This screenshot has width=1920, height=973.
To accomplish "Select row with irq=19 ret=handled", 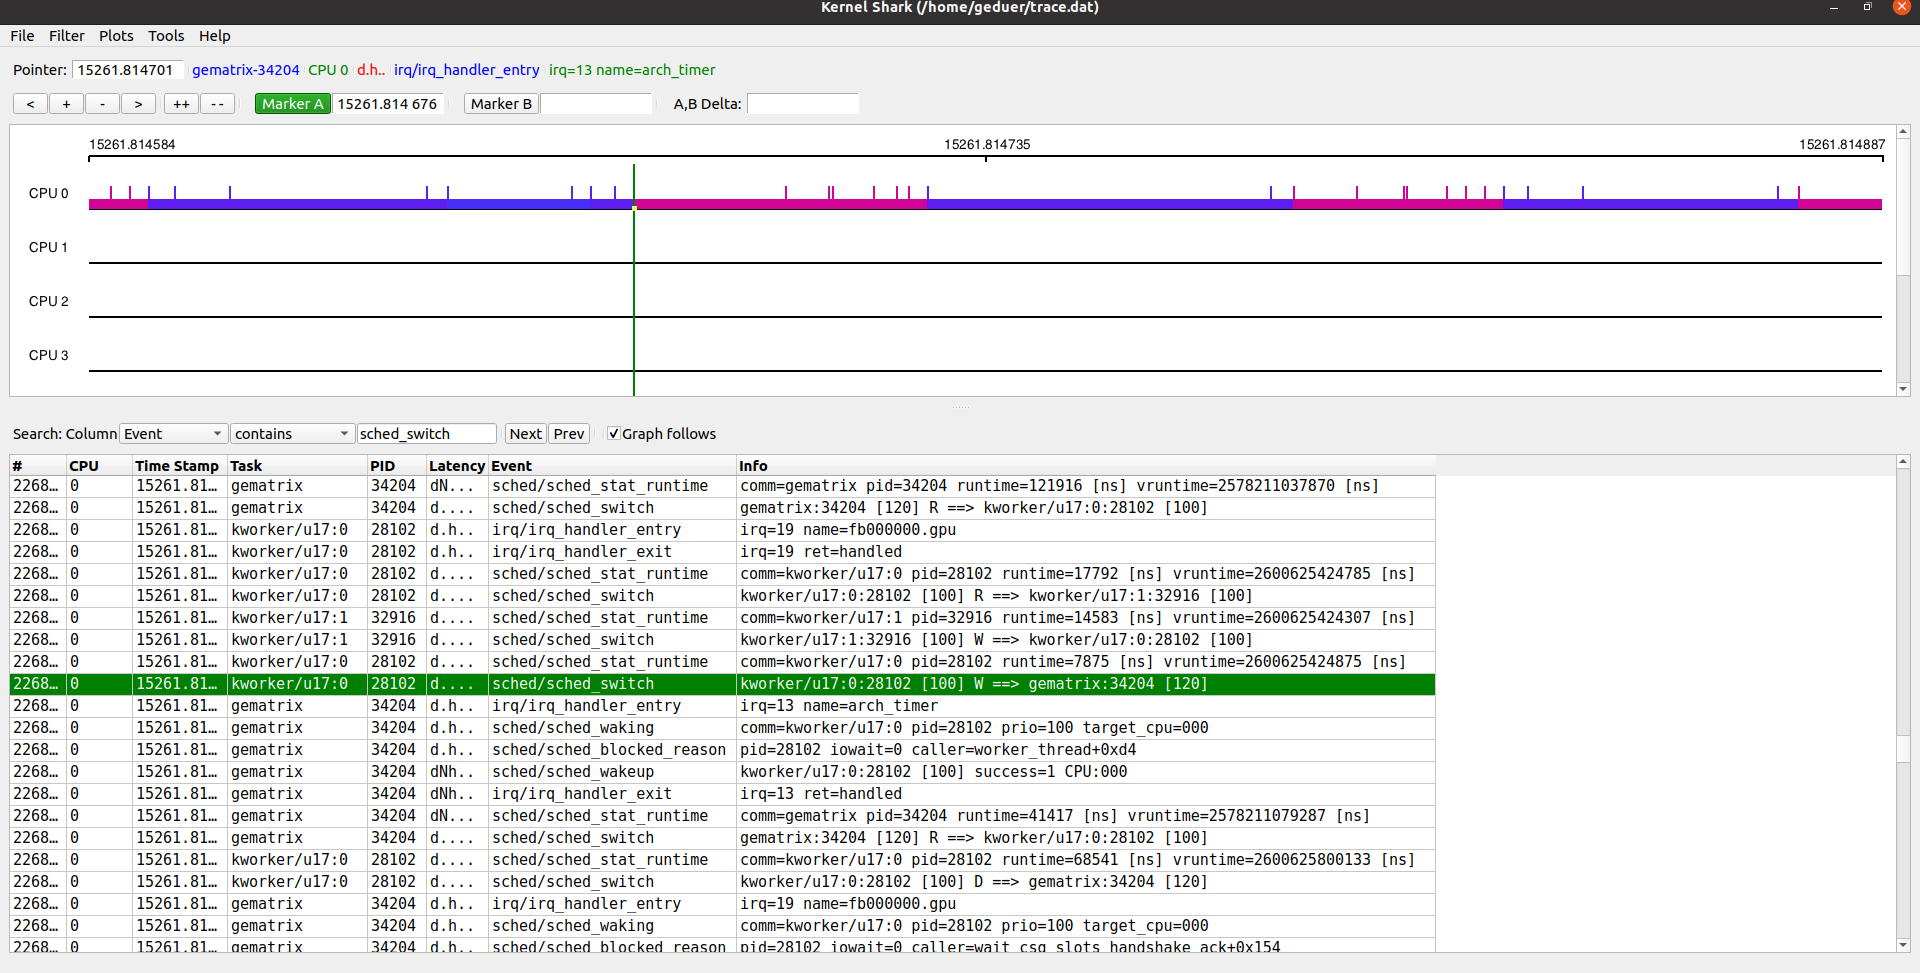I will click(723, 552).
